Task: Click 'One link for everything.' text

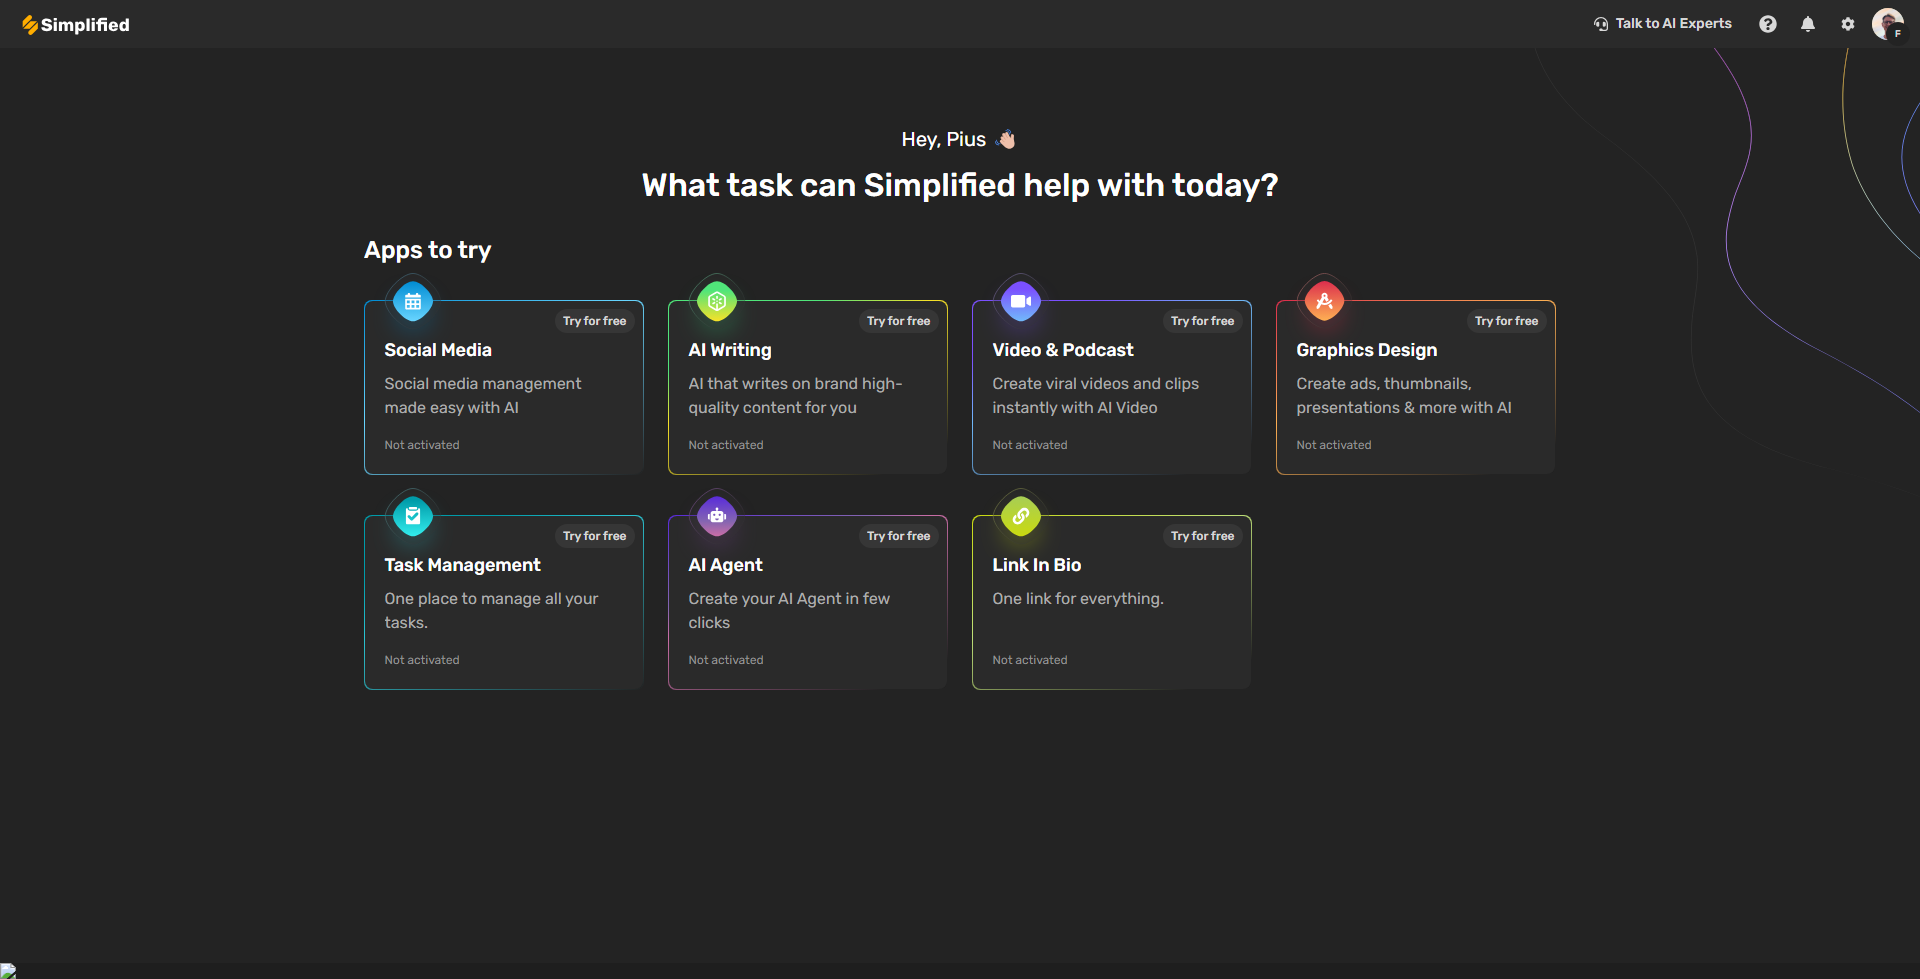Action: click(x=1078, y=599)
